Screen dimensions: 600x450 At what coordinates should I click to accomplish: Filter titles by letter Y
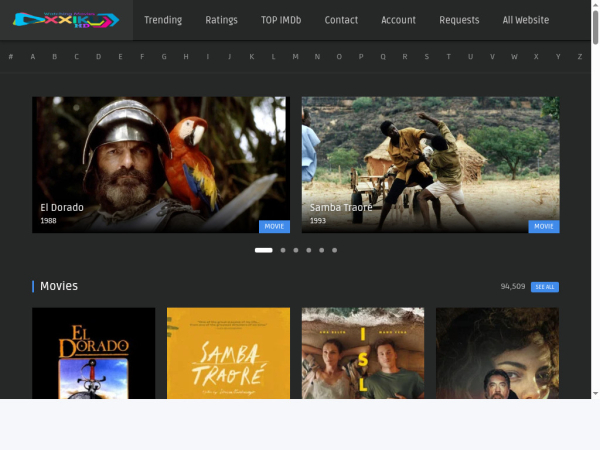tap(558, 57)
